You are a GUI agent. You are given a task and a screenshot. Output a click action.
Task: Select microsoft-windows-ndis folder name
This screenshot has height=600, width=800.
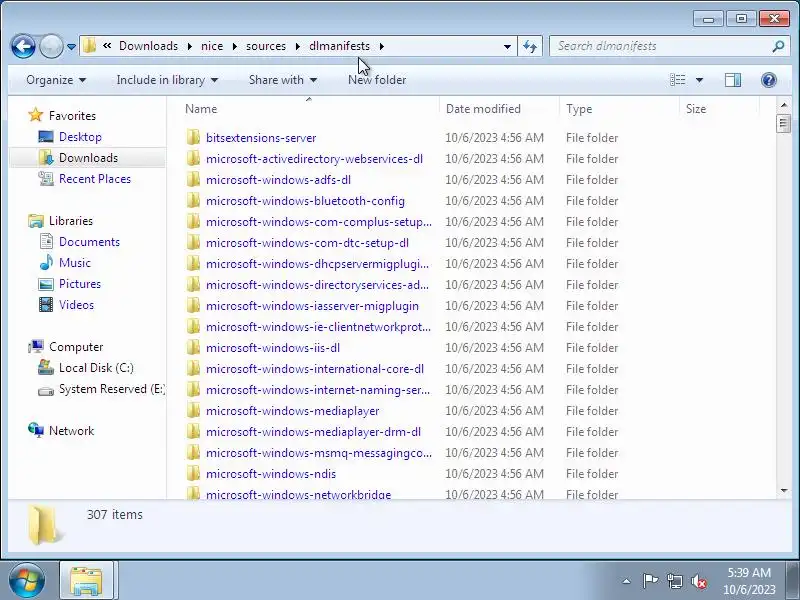(x=271, y=474)
